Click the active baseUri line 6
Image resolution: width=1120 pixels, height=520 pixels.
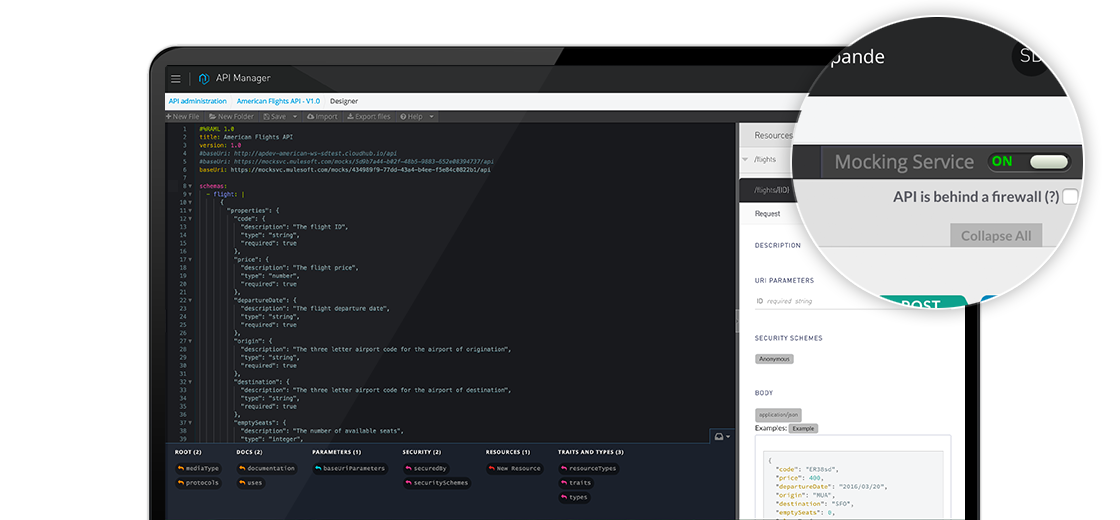346,170
